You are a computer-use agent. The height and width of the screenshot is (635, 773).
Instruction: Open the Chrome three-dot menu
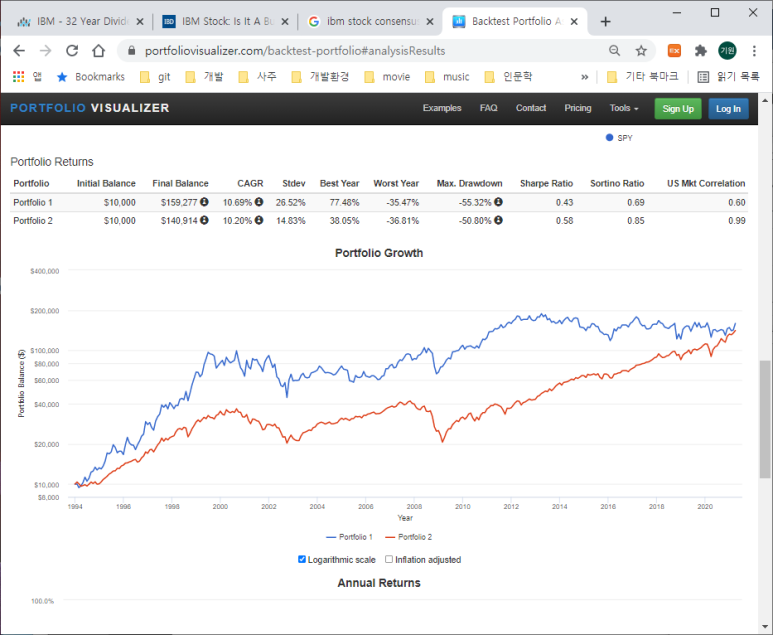[x=754, y=51]
